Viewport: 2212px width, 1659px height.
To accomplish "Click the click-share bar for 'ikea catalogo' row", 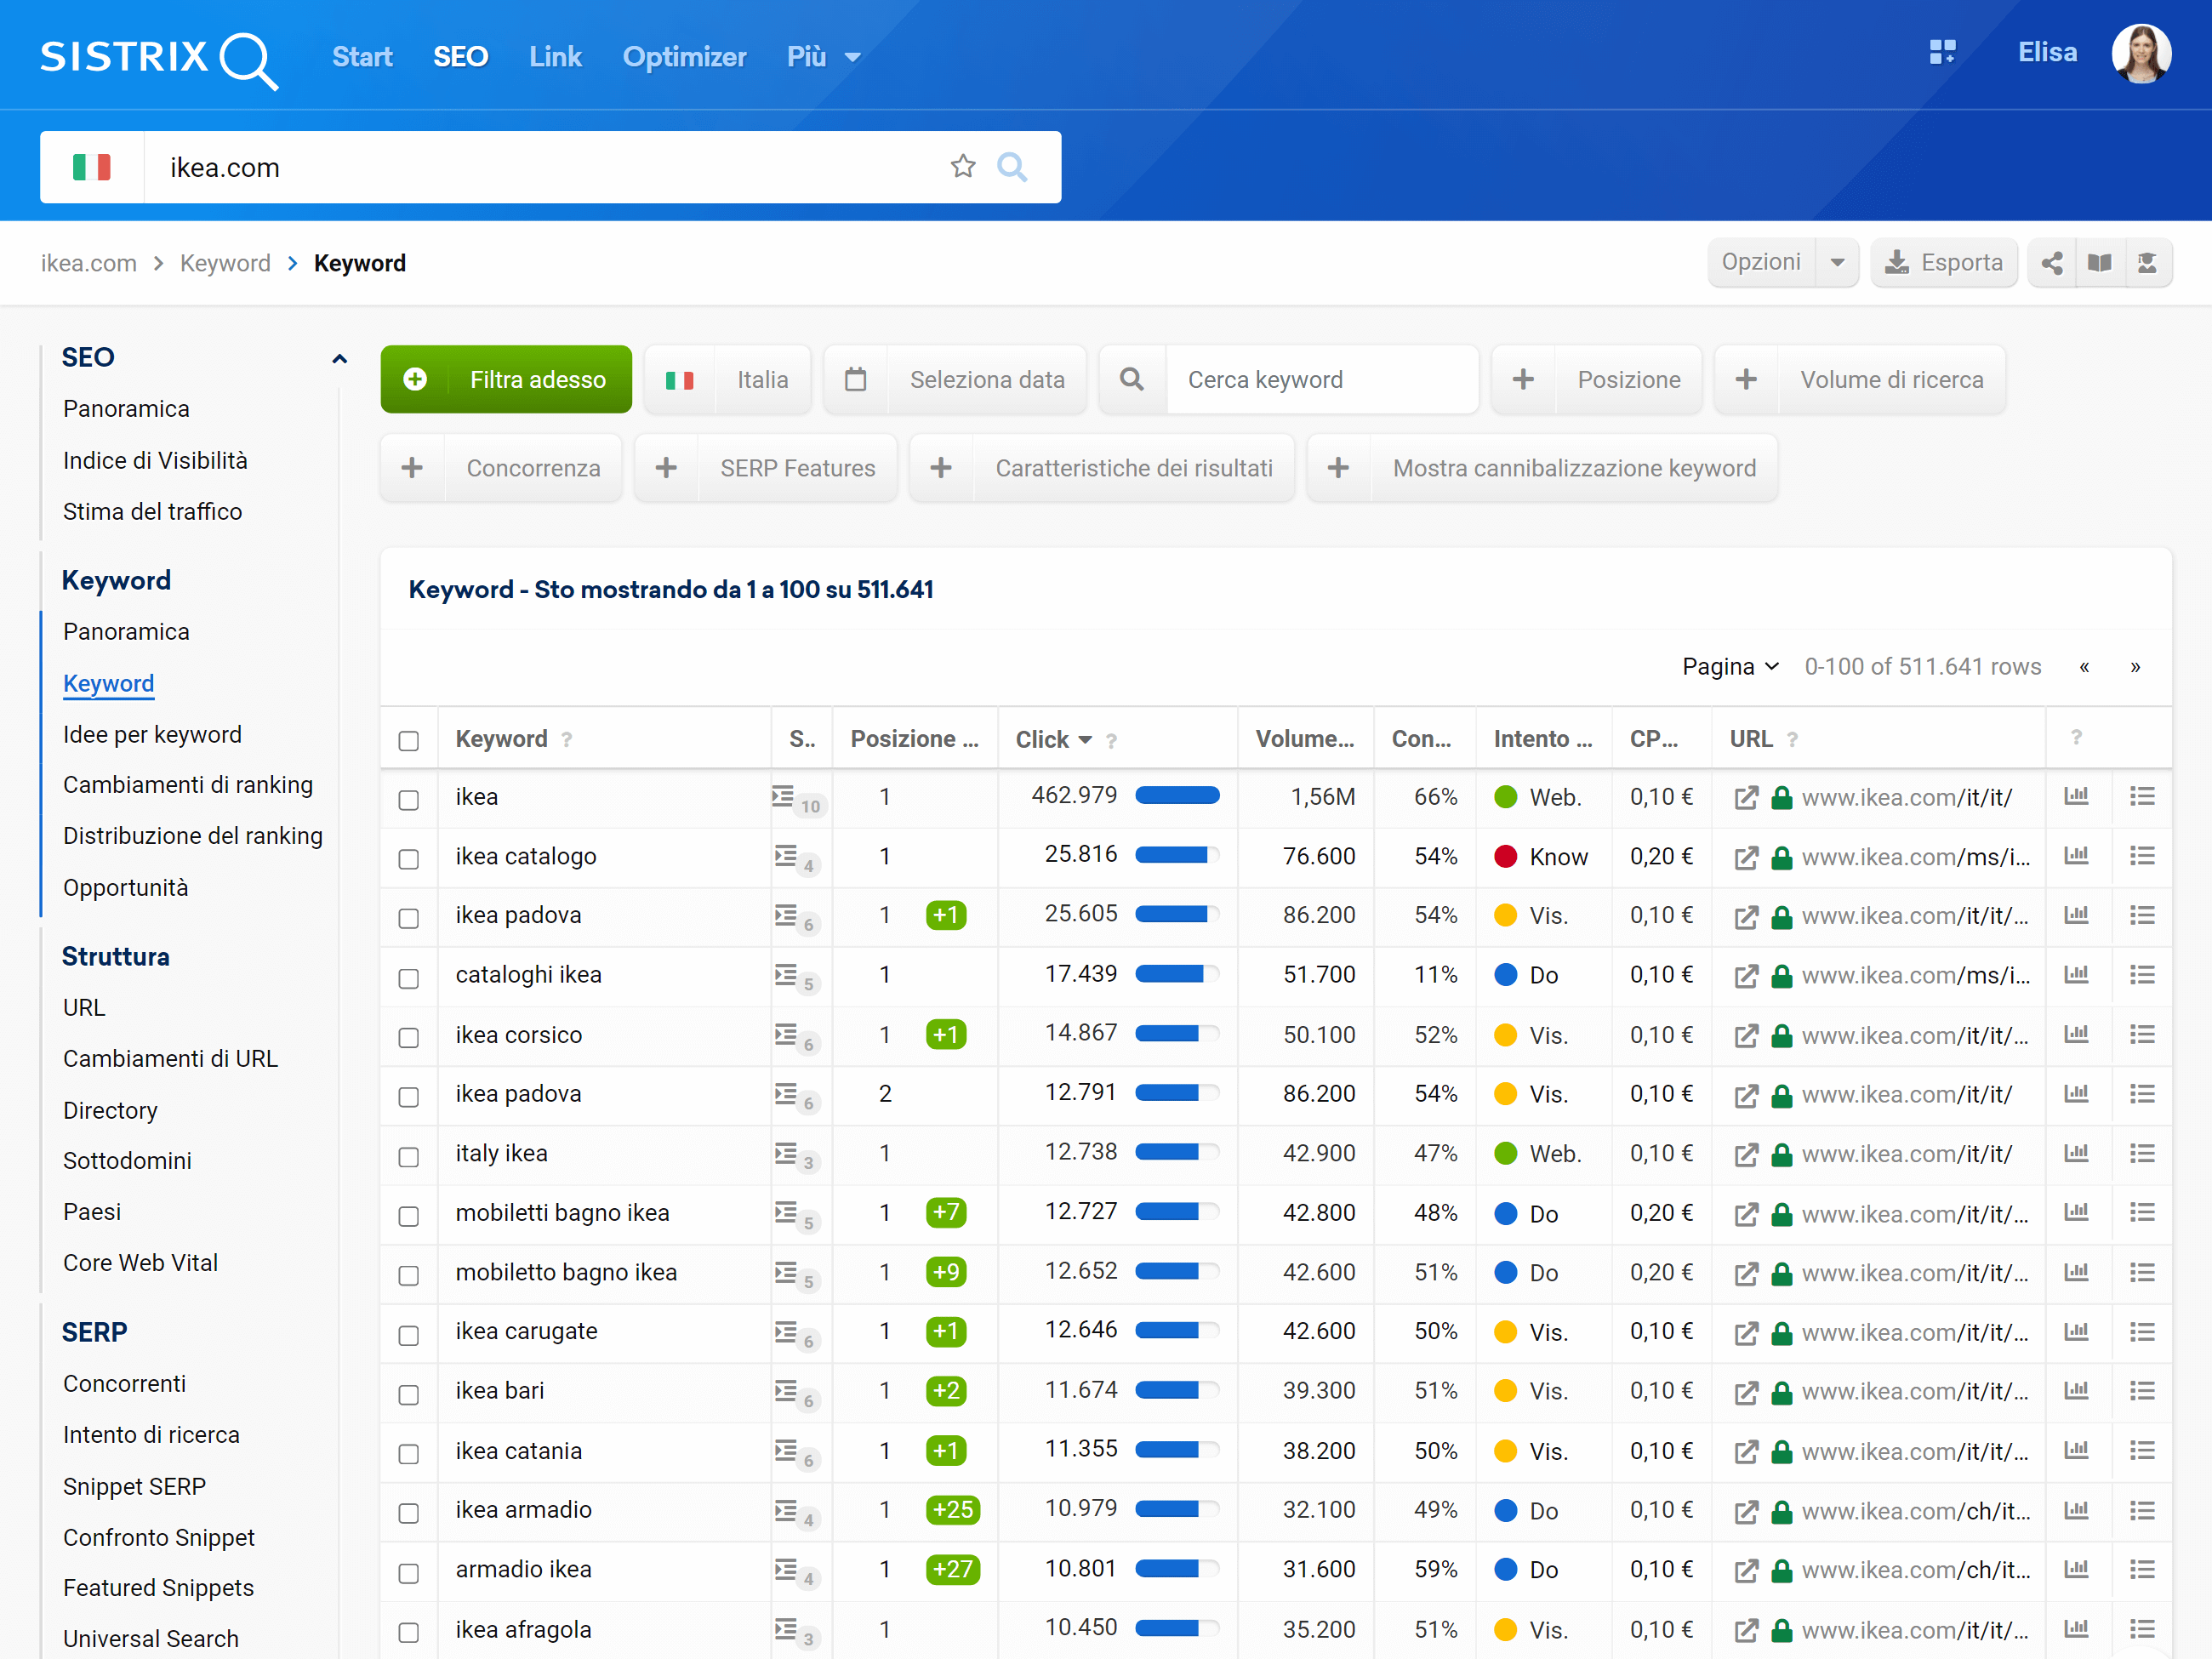I will (1177, 855).
